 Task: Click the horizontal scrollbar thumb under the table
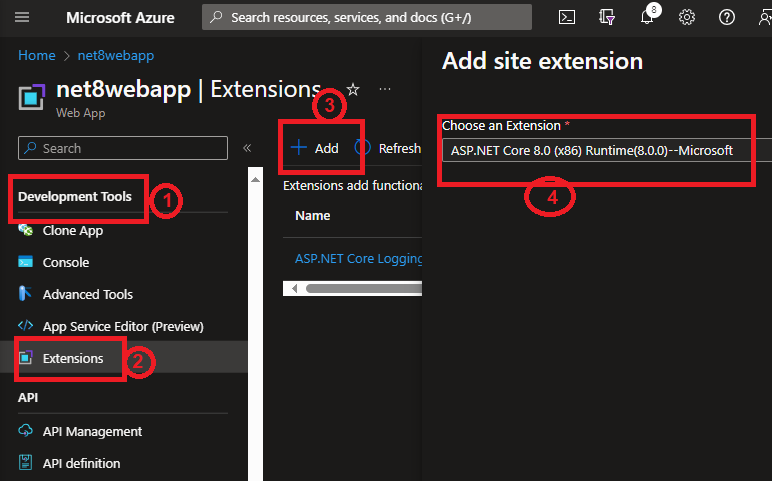point(364,289)
